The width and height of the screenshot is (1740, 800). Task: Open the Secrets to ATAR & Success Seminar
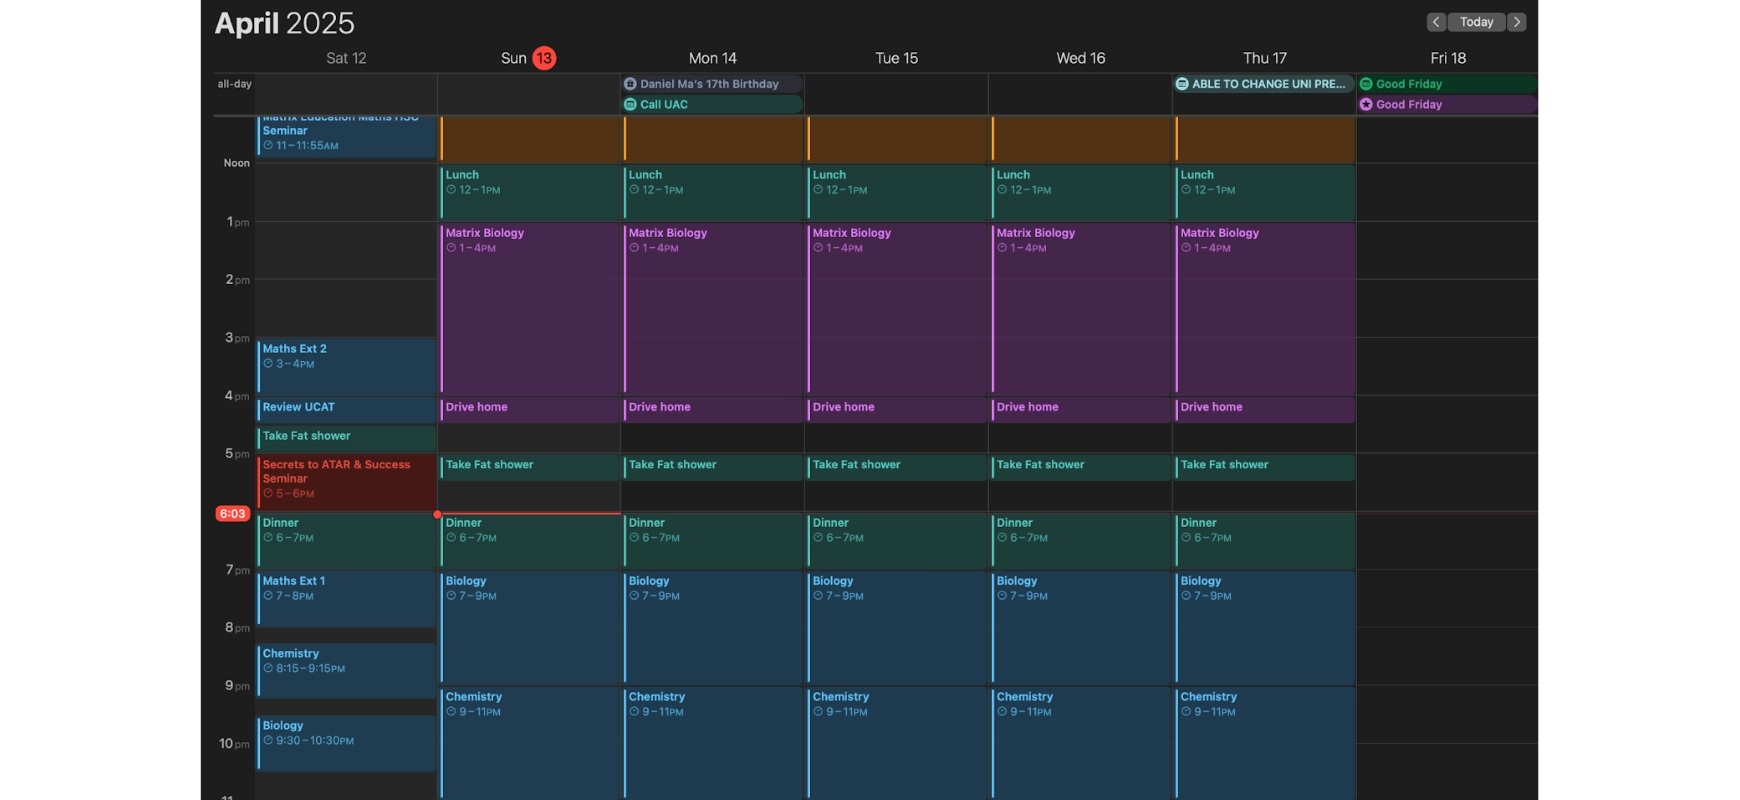pos(346,482)
